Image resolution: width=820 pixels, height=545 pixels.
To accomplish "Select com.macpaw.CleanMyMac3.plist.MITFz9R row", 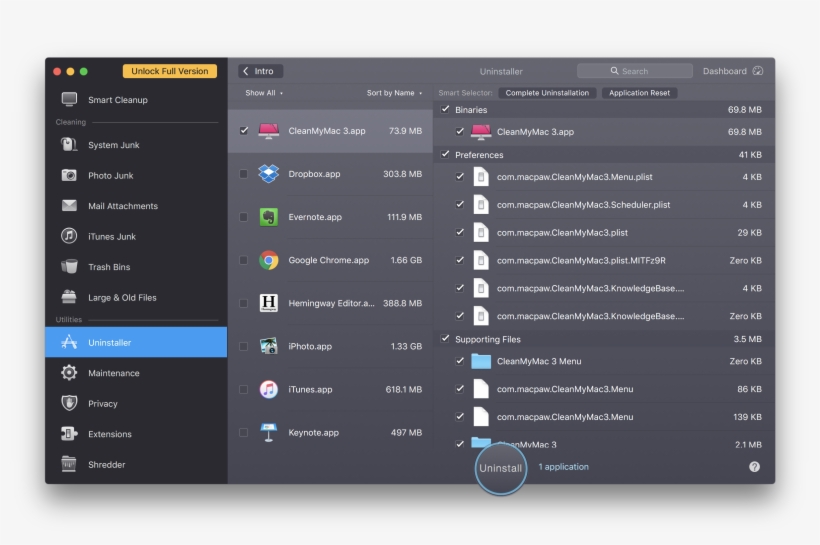I will tap(604, 260).
